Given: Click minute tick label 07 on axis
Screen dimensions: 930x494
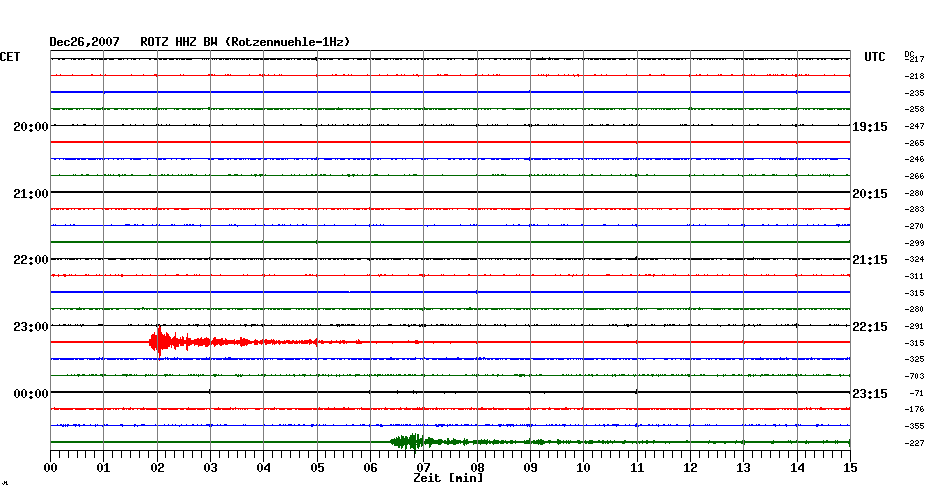Looking at the screenshot, I should pyautogui.click(x=423, y=467).
